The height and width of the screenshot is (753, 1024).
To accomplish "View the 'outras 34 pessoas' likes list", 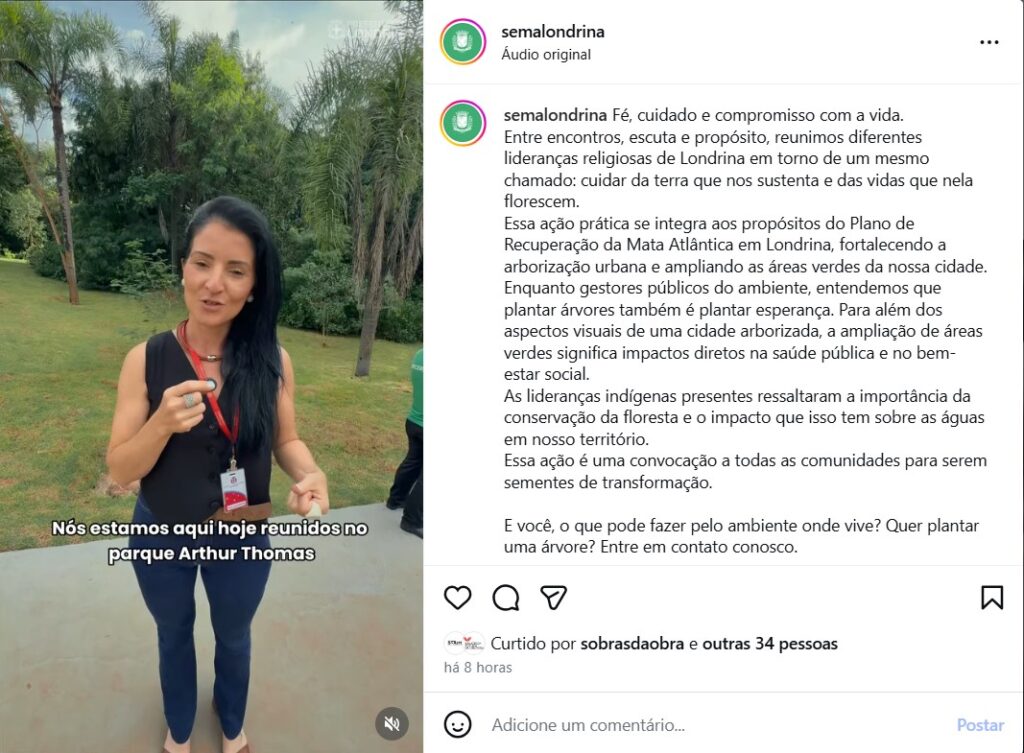I will [x=770, y=643].
